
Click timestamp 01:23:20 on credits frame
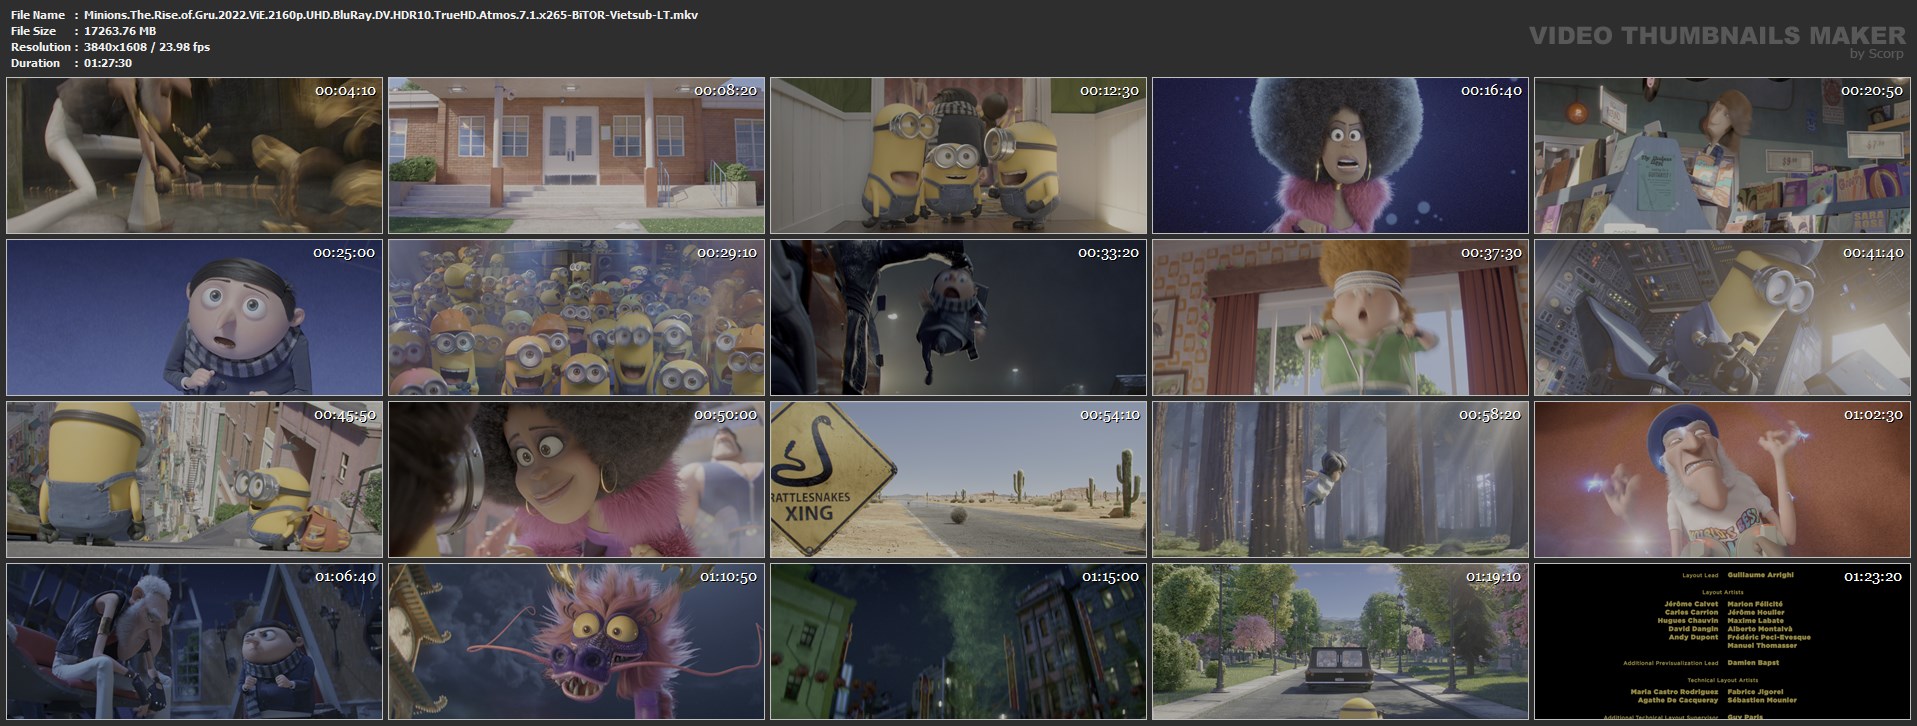coord(1873,577)
